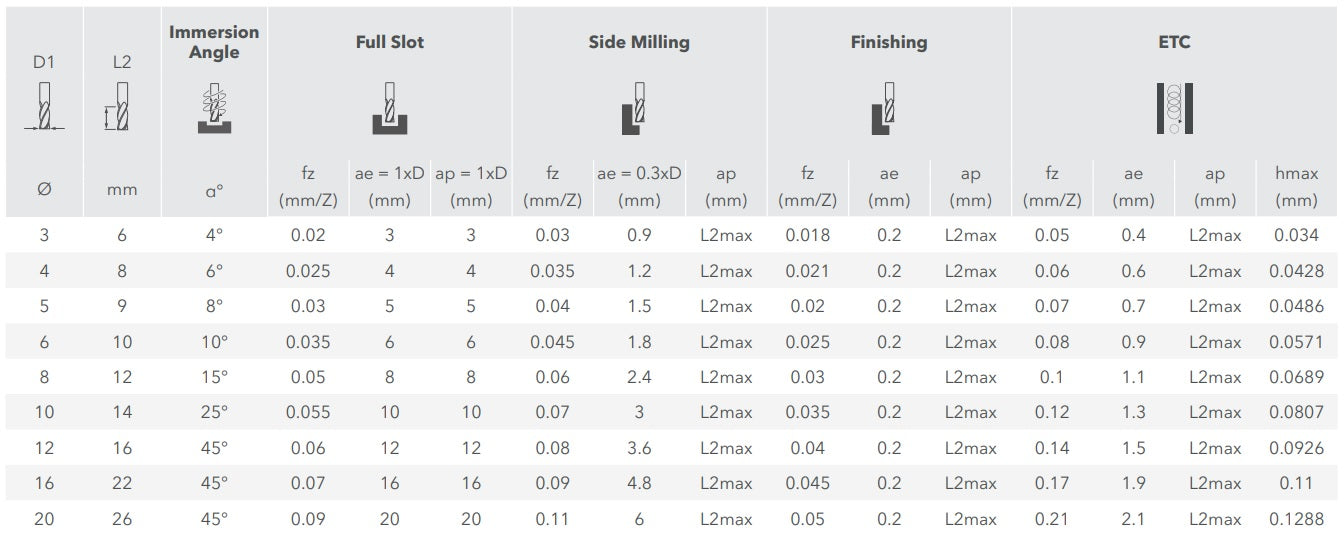Select the hmax (mm) column header
The image size is (1344, 546).
coord(1296,187)
